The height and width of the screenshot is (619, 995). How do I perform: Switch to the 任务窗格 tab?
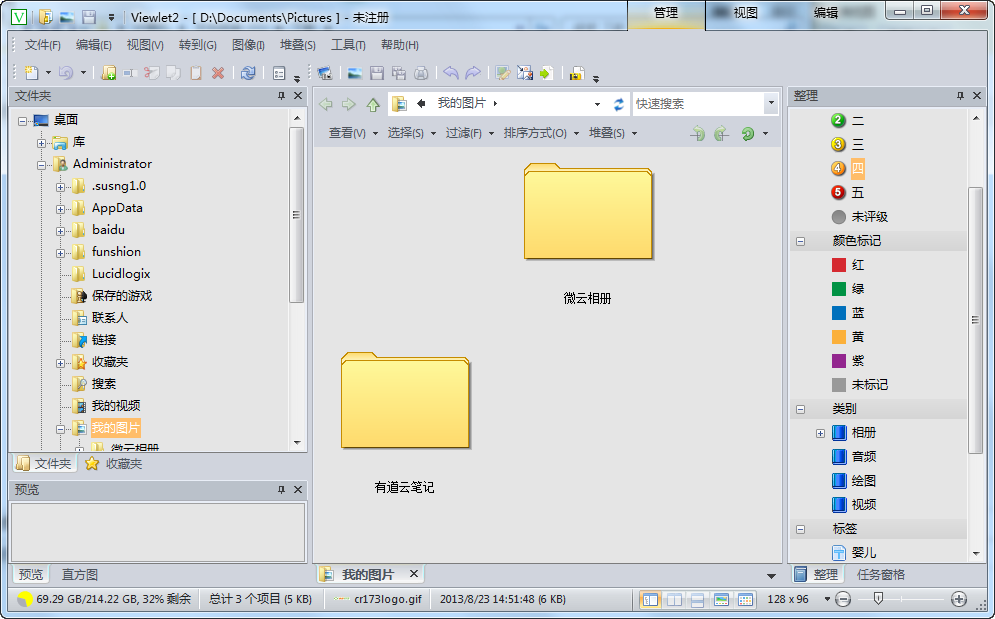(880, 575)
